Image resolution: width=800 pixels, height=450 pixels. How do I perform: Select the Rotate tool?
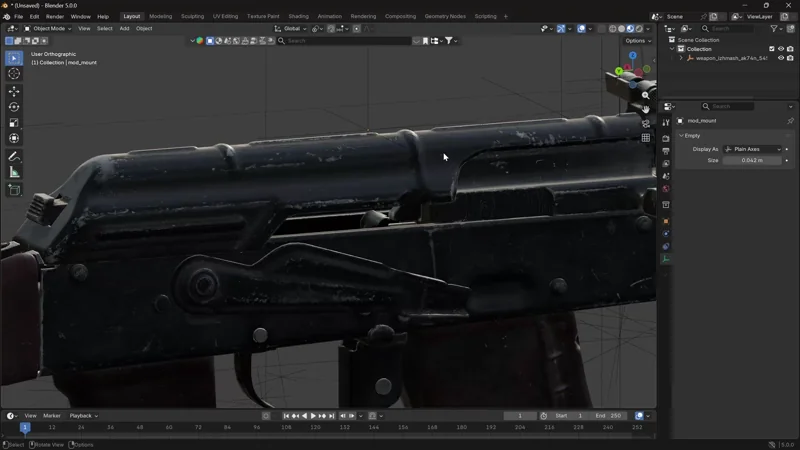coord(14,107)
